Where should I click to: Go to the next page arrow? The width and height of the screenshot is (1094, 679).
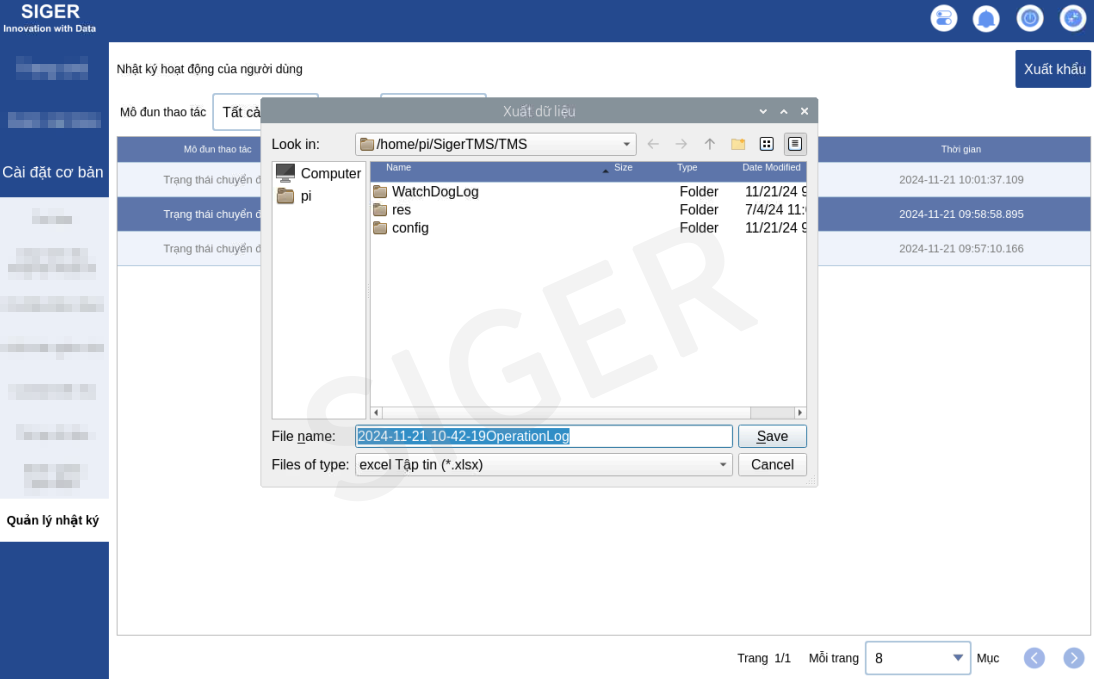[x=1074, y=657]
